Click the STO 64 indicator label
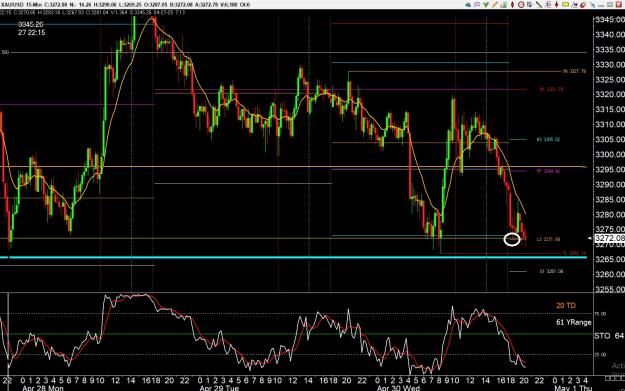This screenshot has height=391, width=625. 609,336
